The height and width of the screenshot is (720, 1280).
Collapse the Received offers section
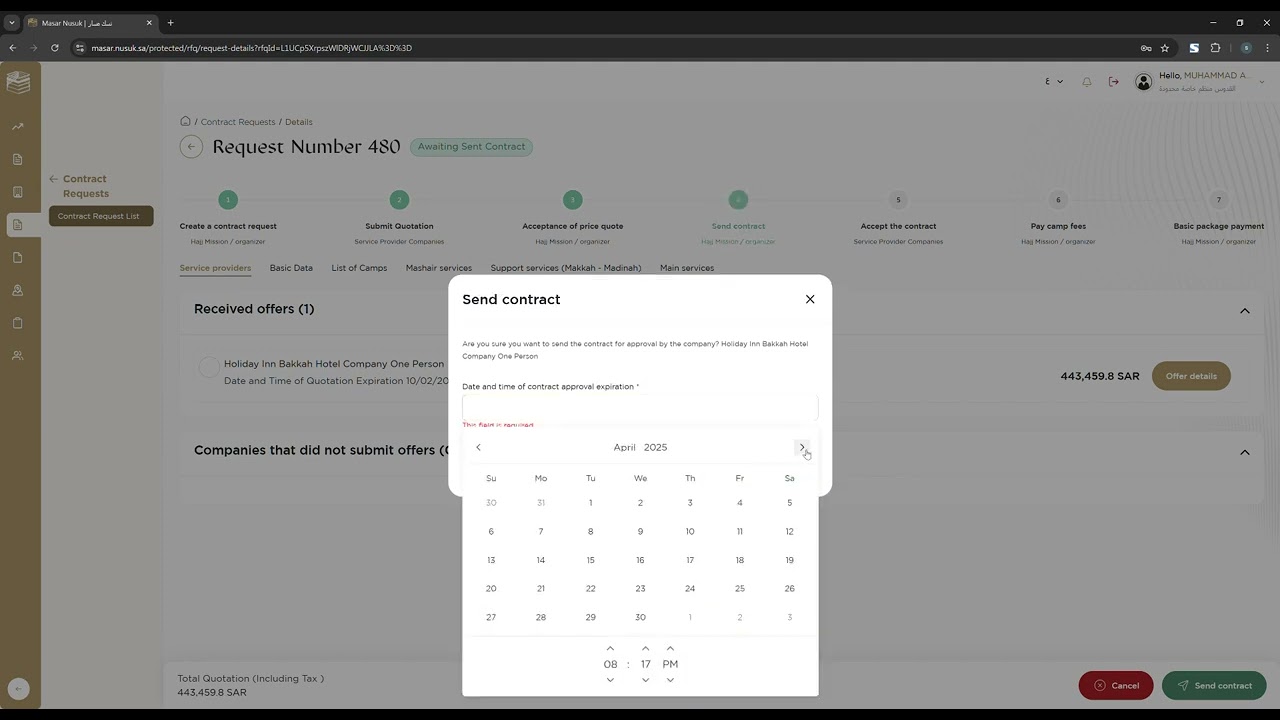pos(1245,311)
